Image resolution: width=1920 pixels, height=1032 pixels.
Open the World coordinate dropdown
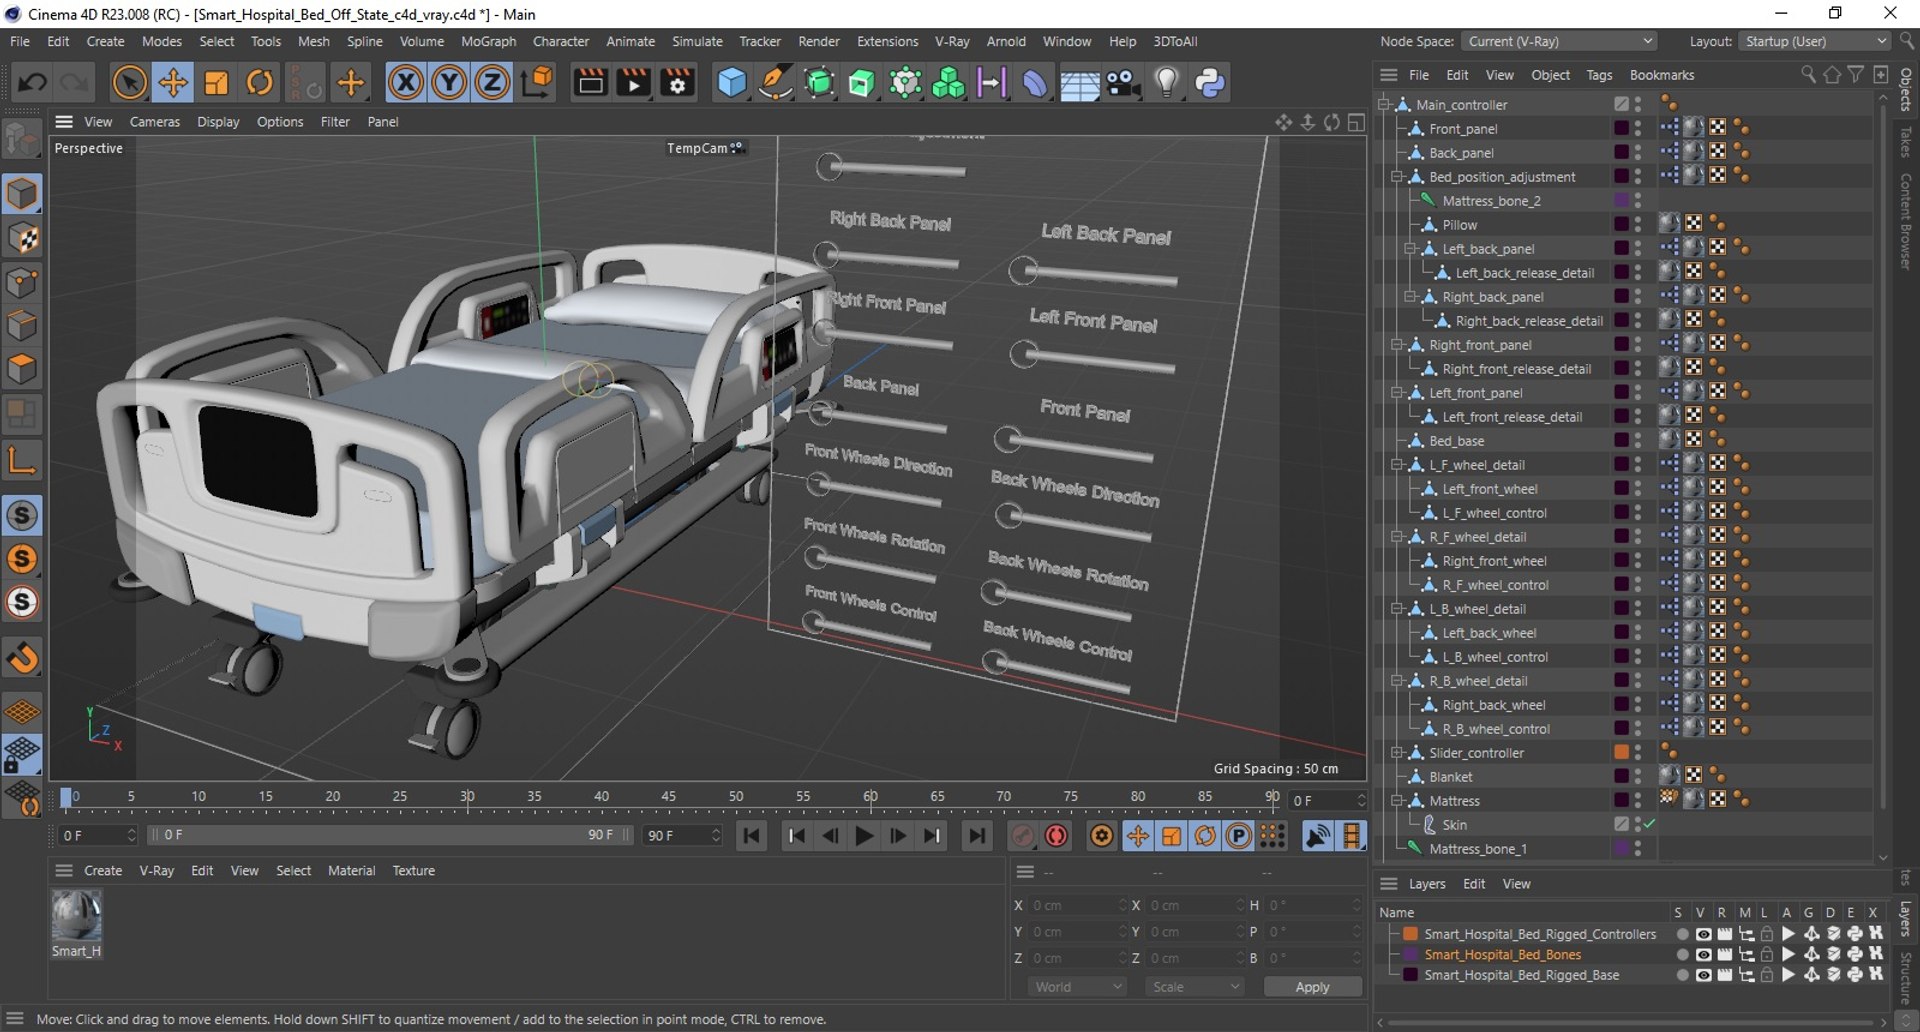tap(1077, 987)
